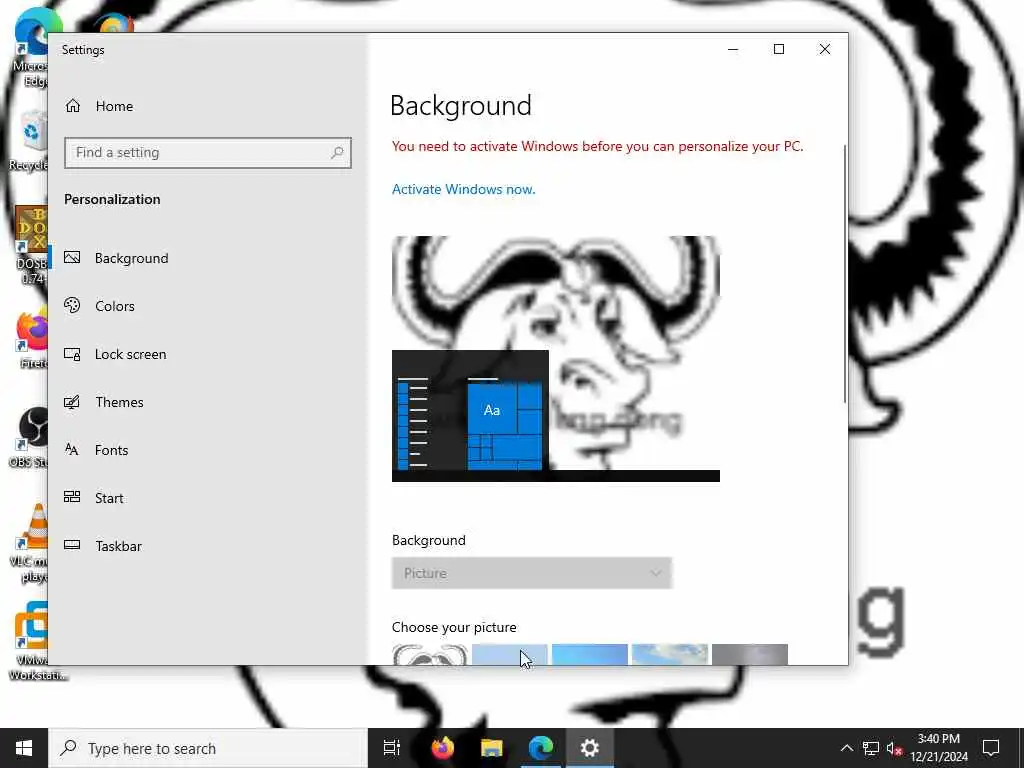Image resolution: width=1024 pixels, height=768 pixels.
Task: Click the muted volume tray icon
Action: 894,748
